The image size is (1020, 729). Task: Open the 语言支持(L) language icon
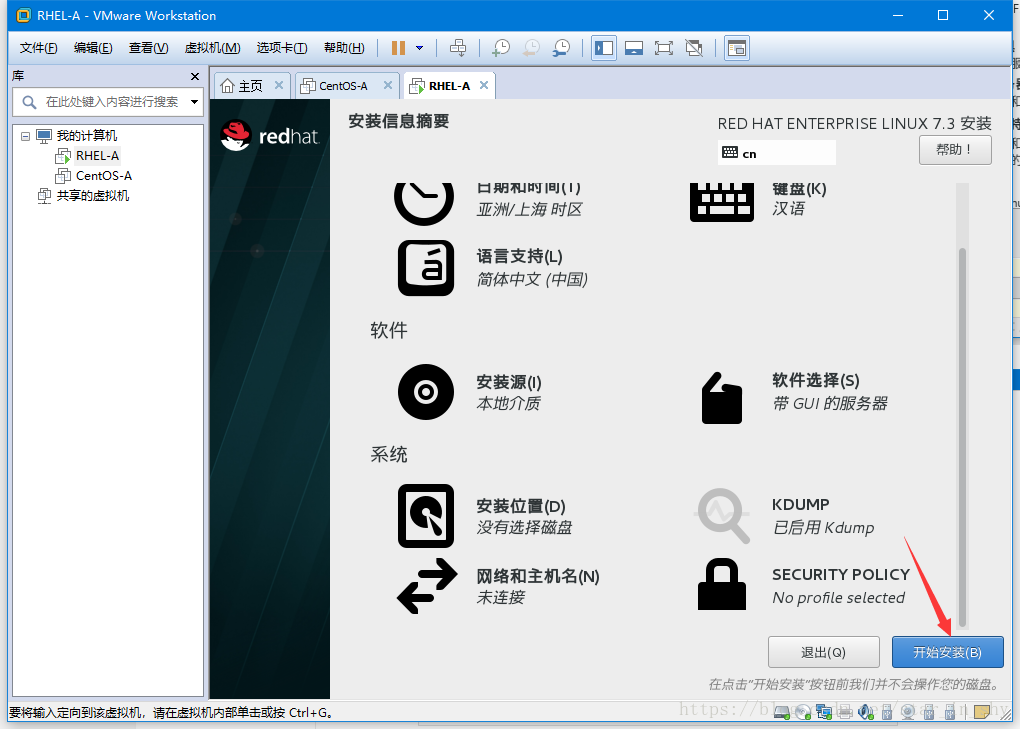pos(426,268)
